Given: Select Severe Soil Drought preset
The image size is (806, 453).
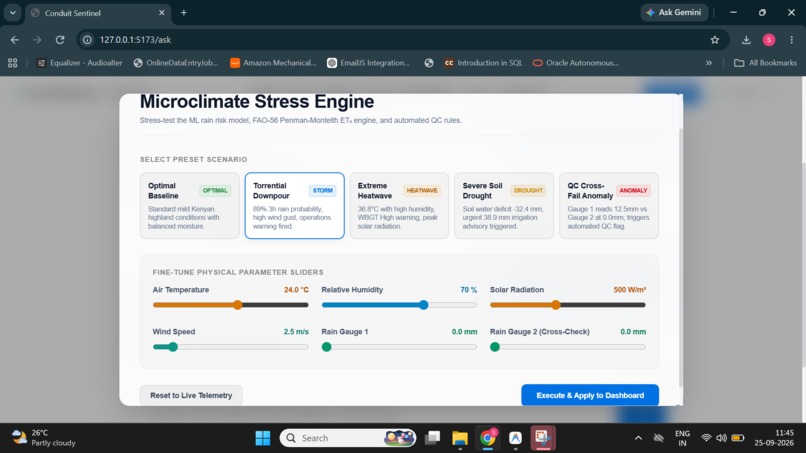Looking at the screenshot, I should pos(504,206).
